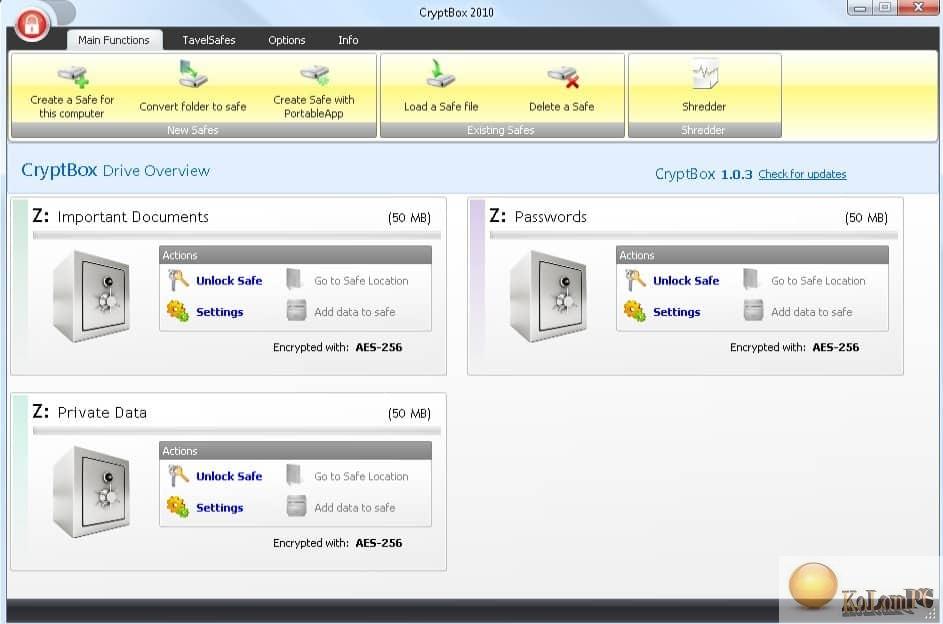Click the Convert folder to safe icon

tap(192, 74)
